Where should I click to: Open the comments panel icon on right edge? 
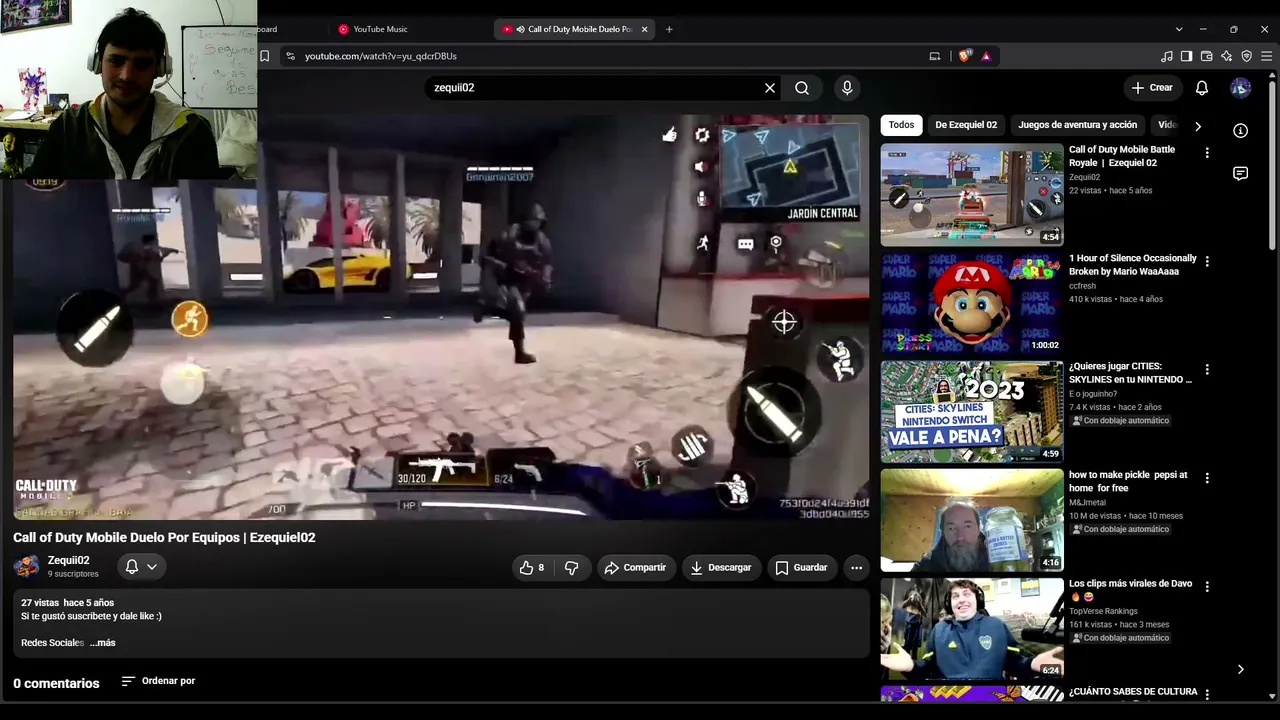pyautogui.click(x=1241, y=174)
